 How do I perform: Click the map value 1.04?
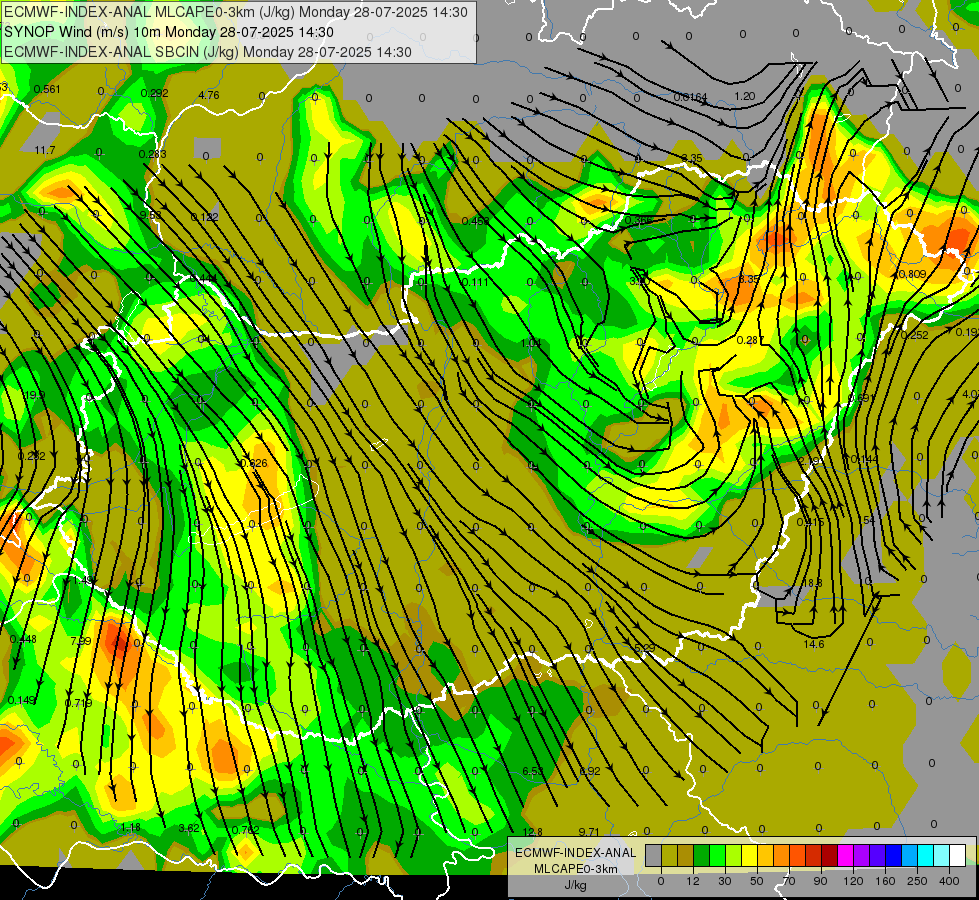531,344
